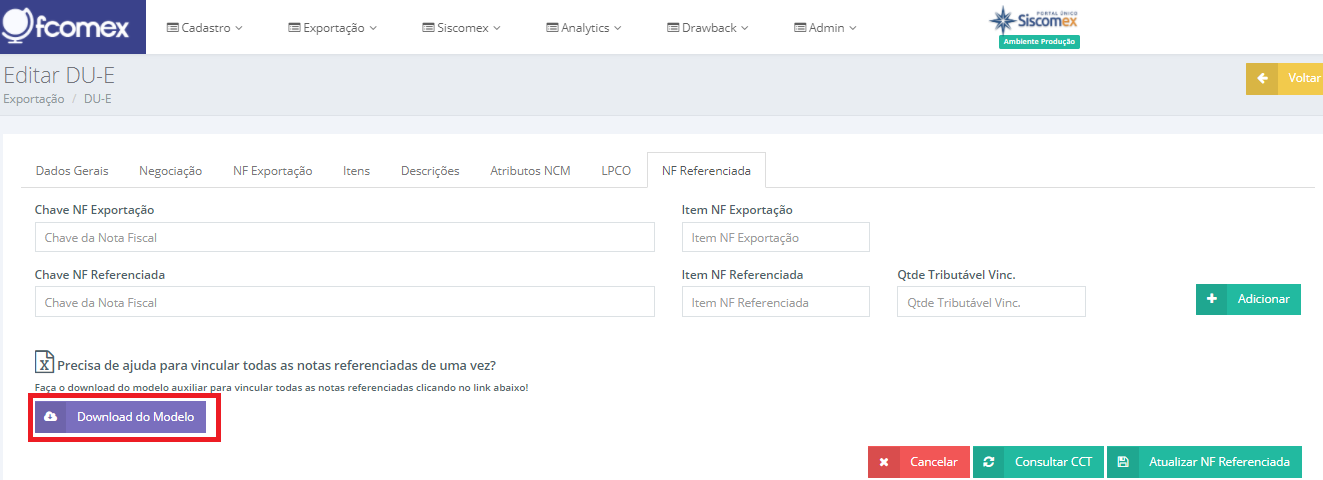
Task: Go to the LPCO tab
Action: click(616, 171)
